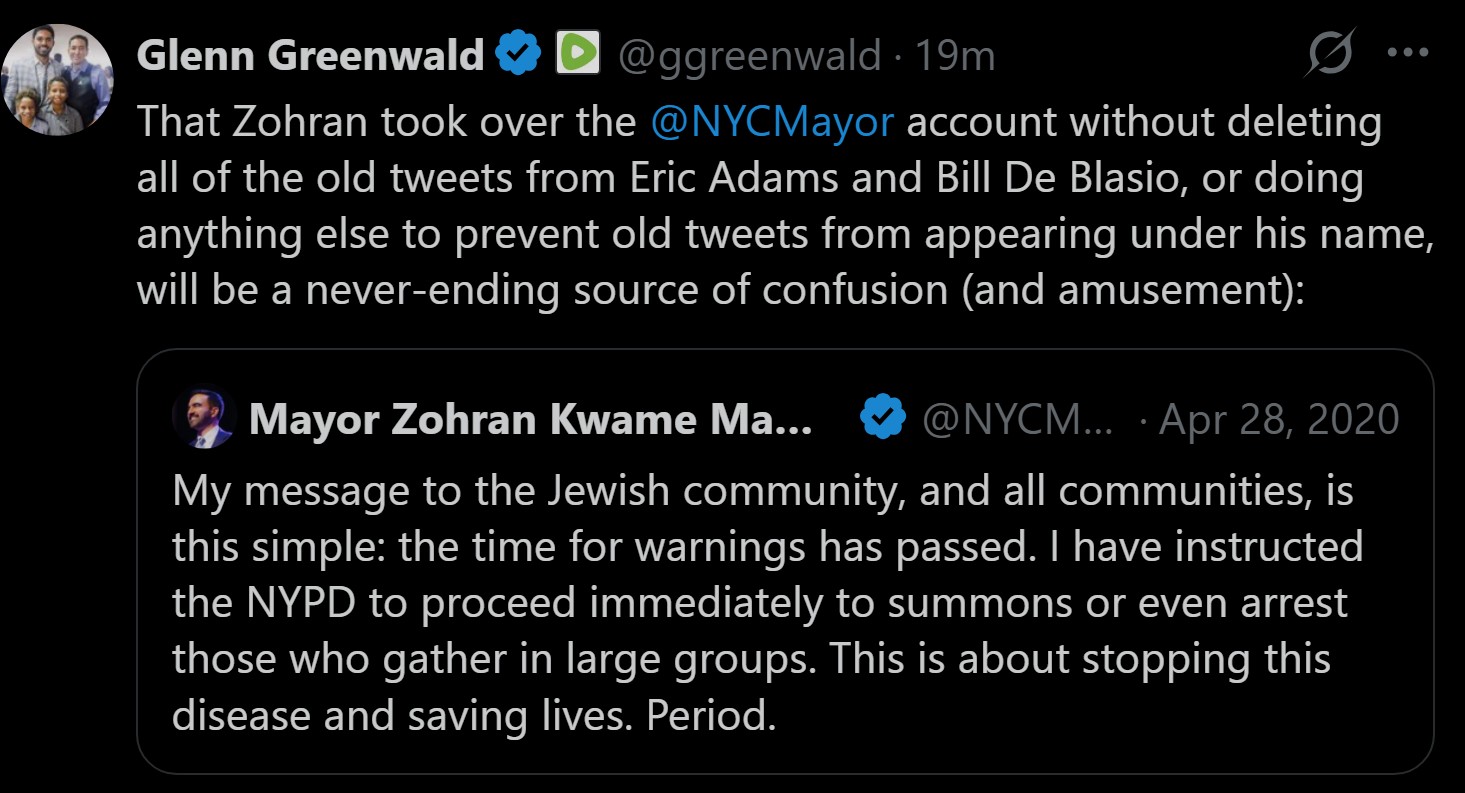Image resolution: width=1465 pixels, height=793 pixels.
Task: Click the Glenn Greenwald display name
Action: (310, 55)
